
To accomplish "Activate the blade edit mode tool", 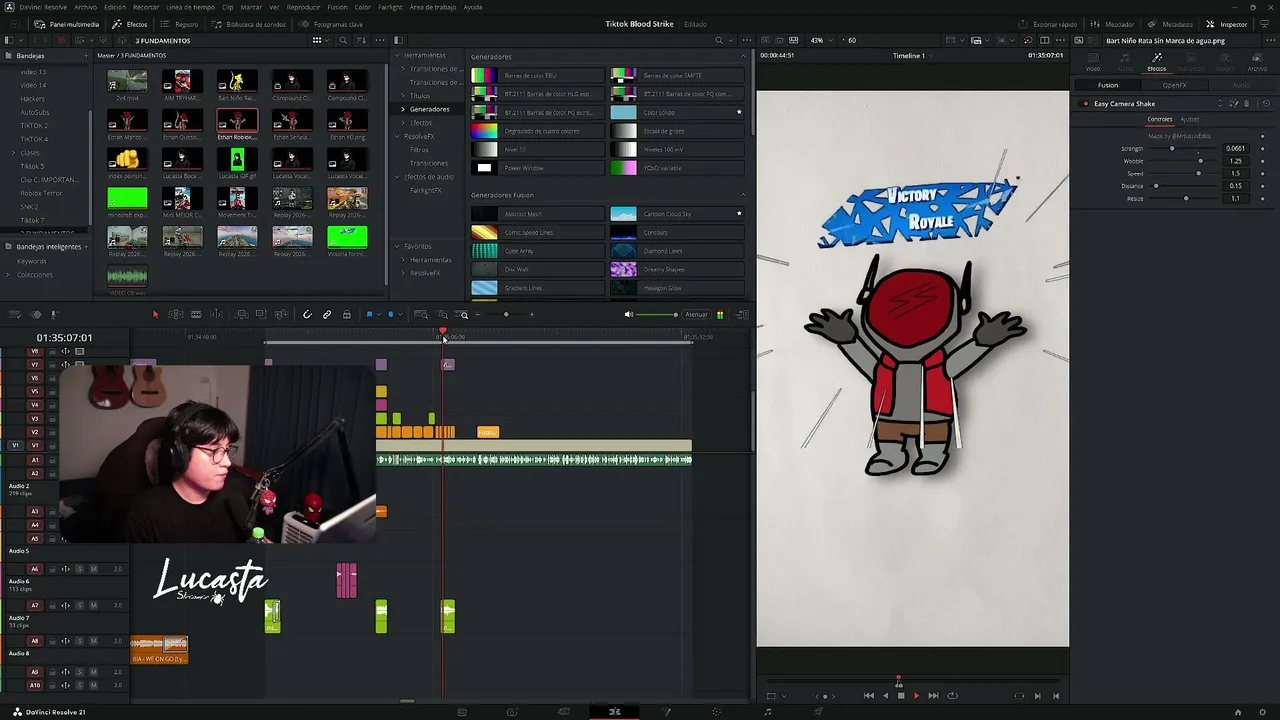I will coord(196,315).
